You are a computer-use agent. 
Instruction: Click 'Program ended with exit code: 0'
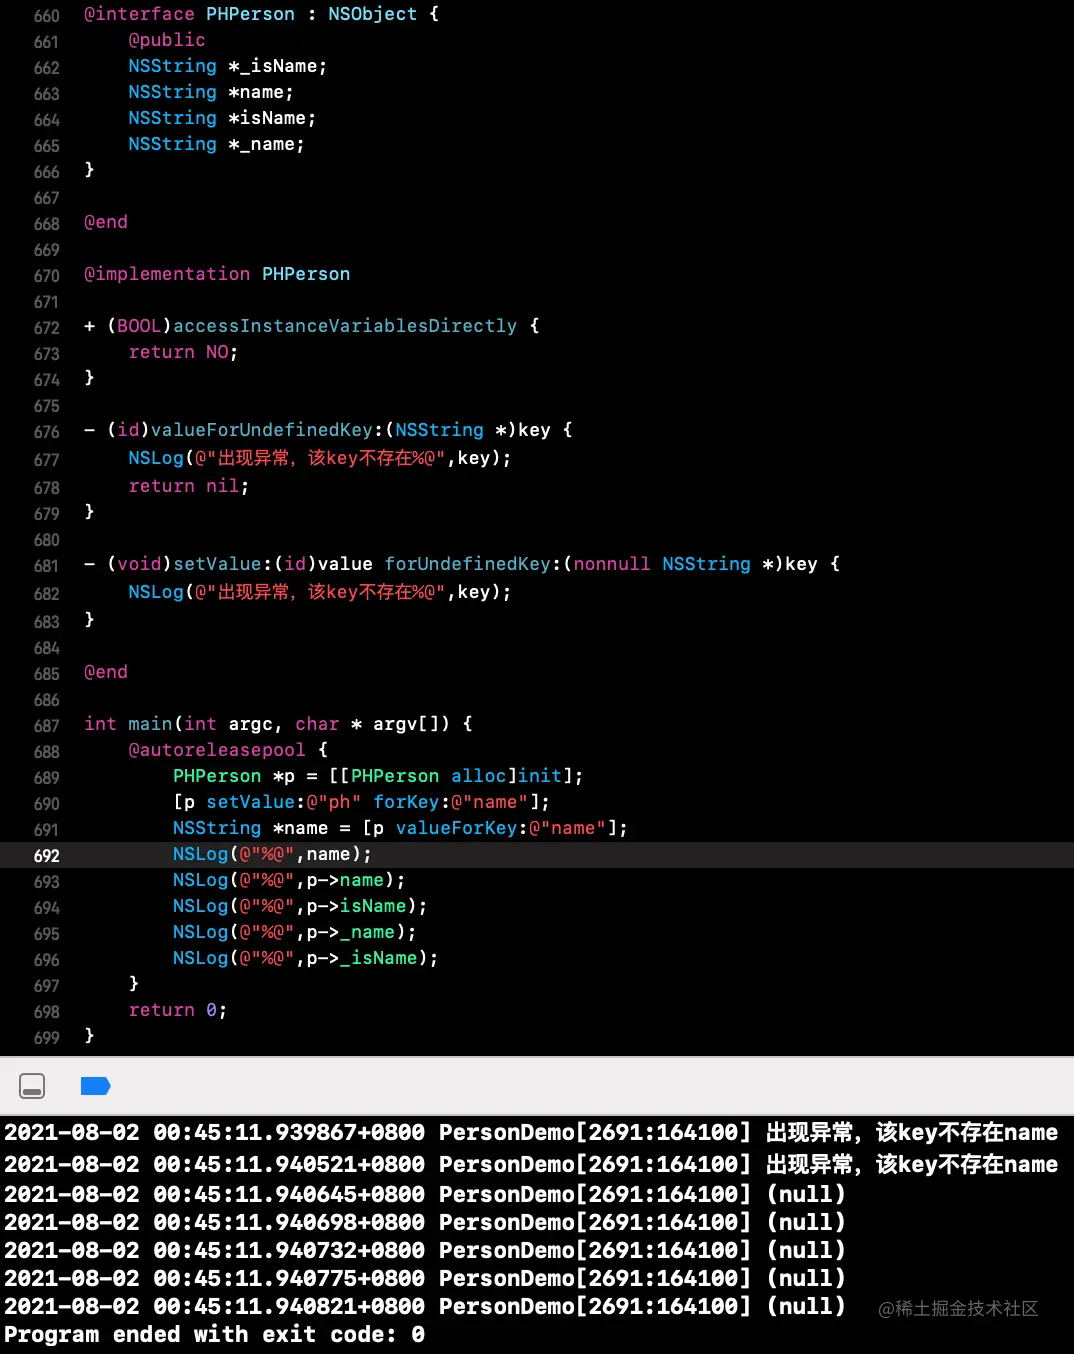214,1335
